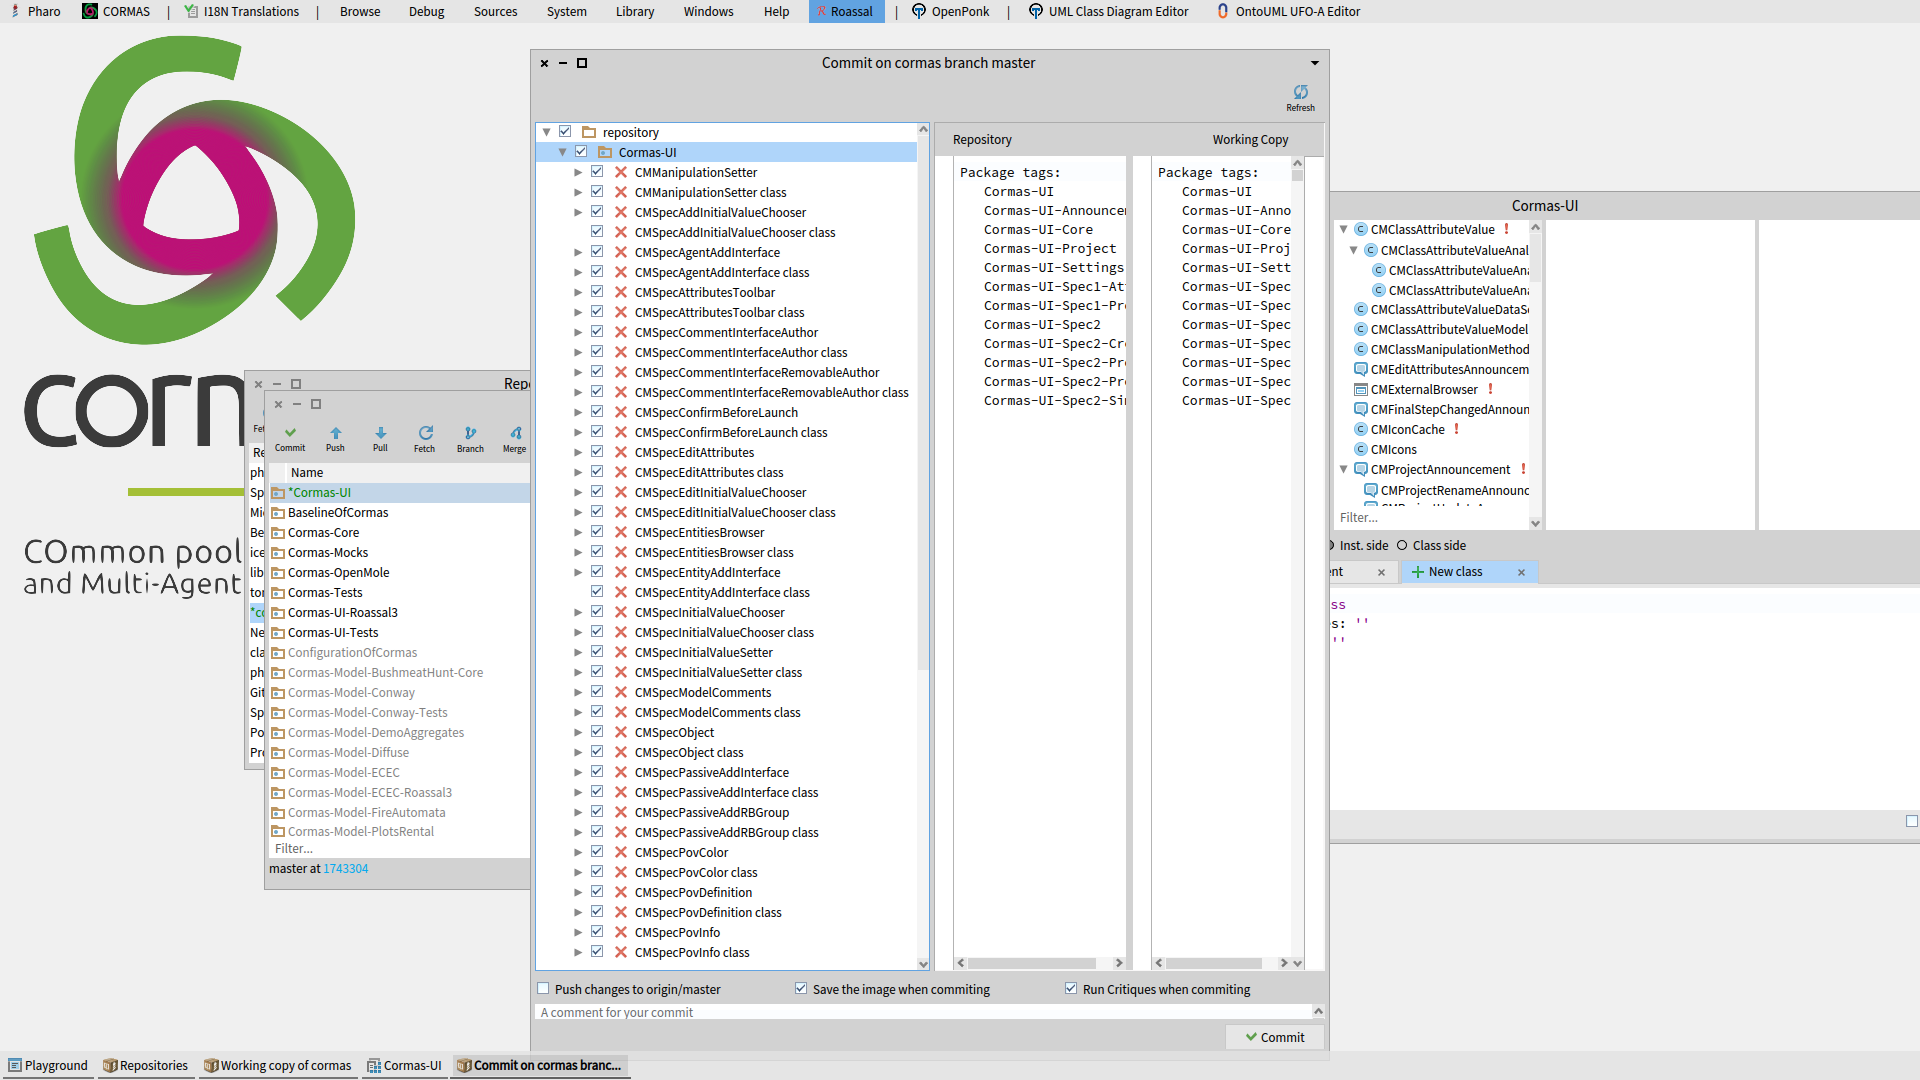This screenshot has height=1080, width=1920.
Task: Click red X icon beside CMSpecPovColor
Action: tap(620, 852)
